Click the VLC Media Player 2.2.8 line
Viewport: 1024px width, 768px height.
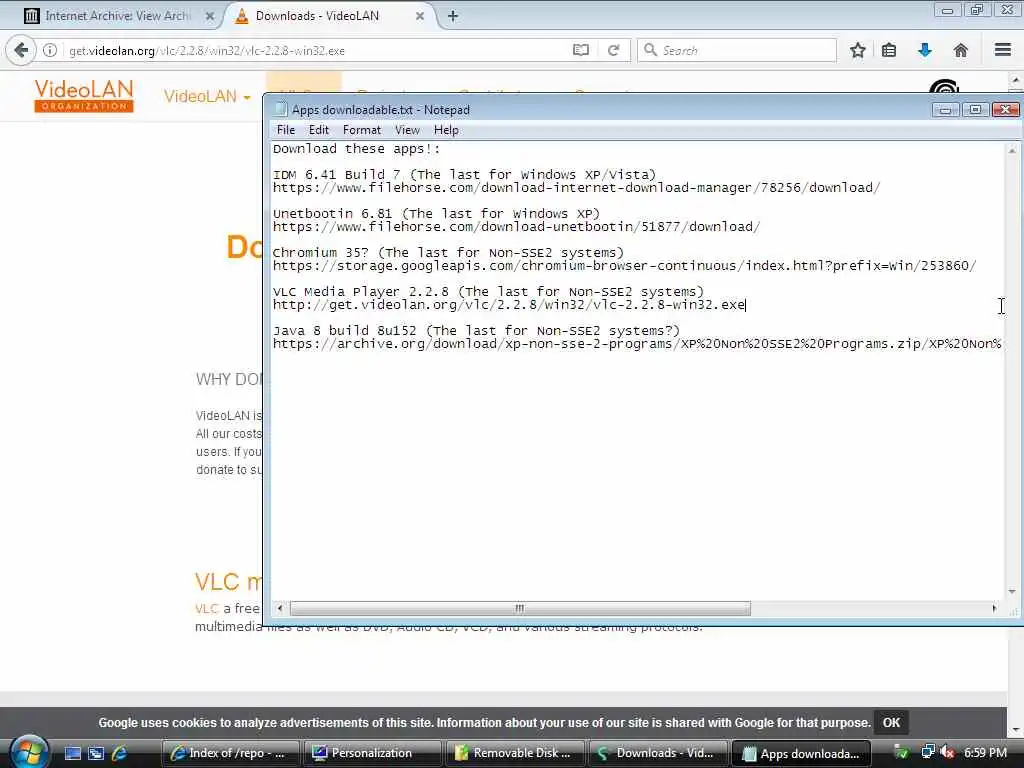click(x=488, y=292)
